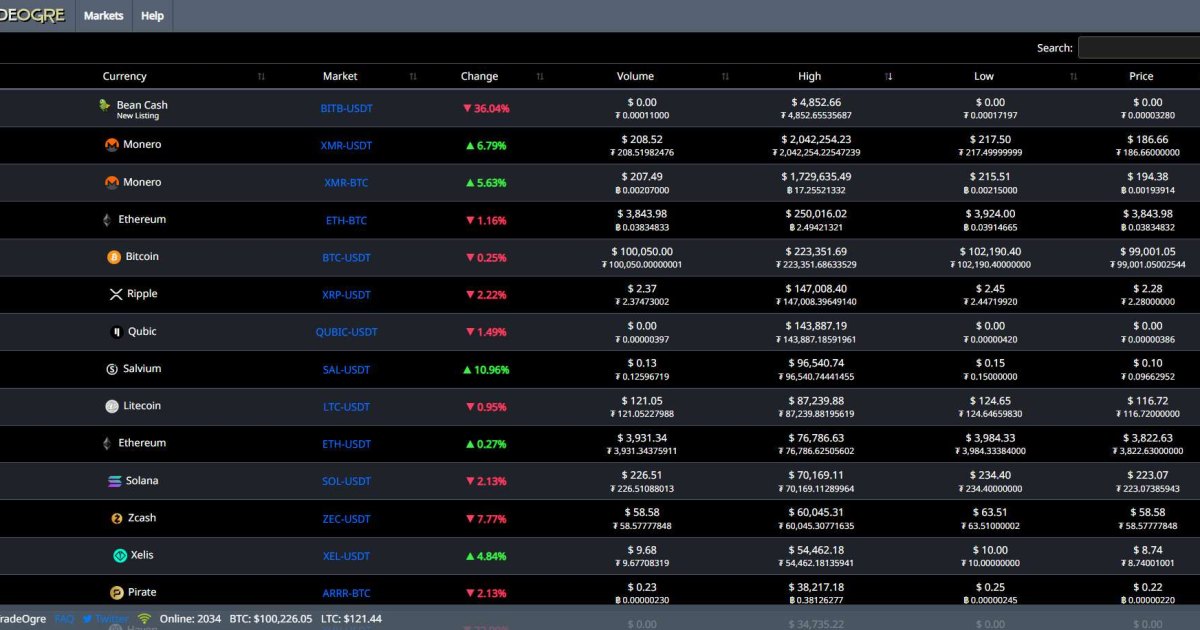Click the Qubic coin icon
The image size is (1200, 630).
[116, 332]
